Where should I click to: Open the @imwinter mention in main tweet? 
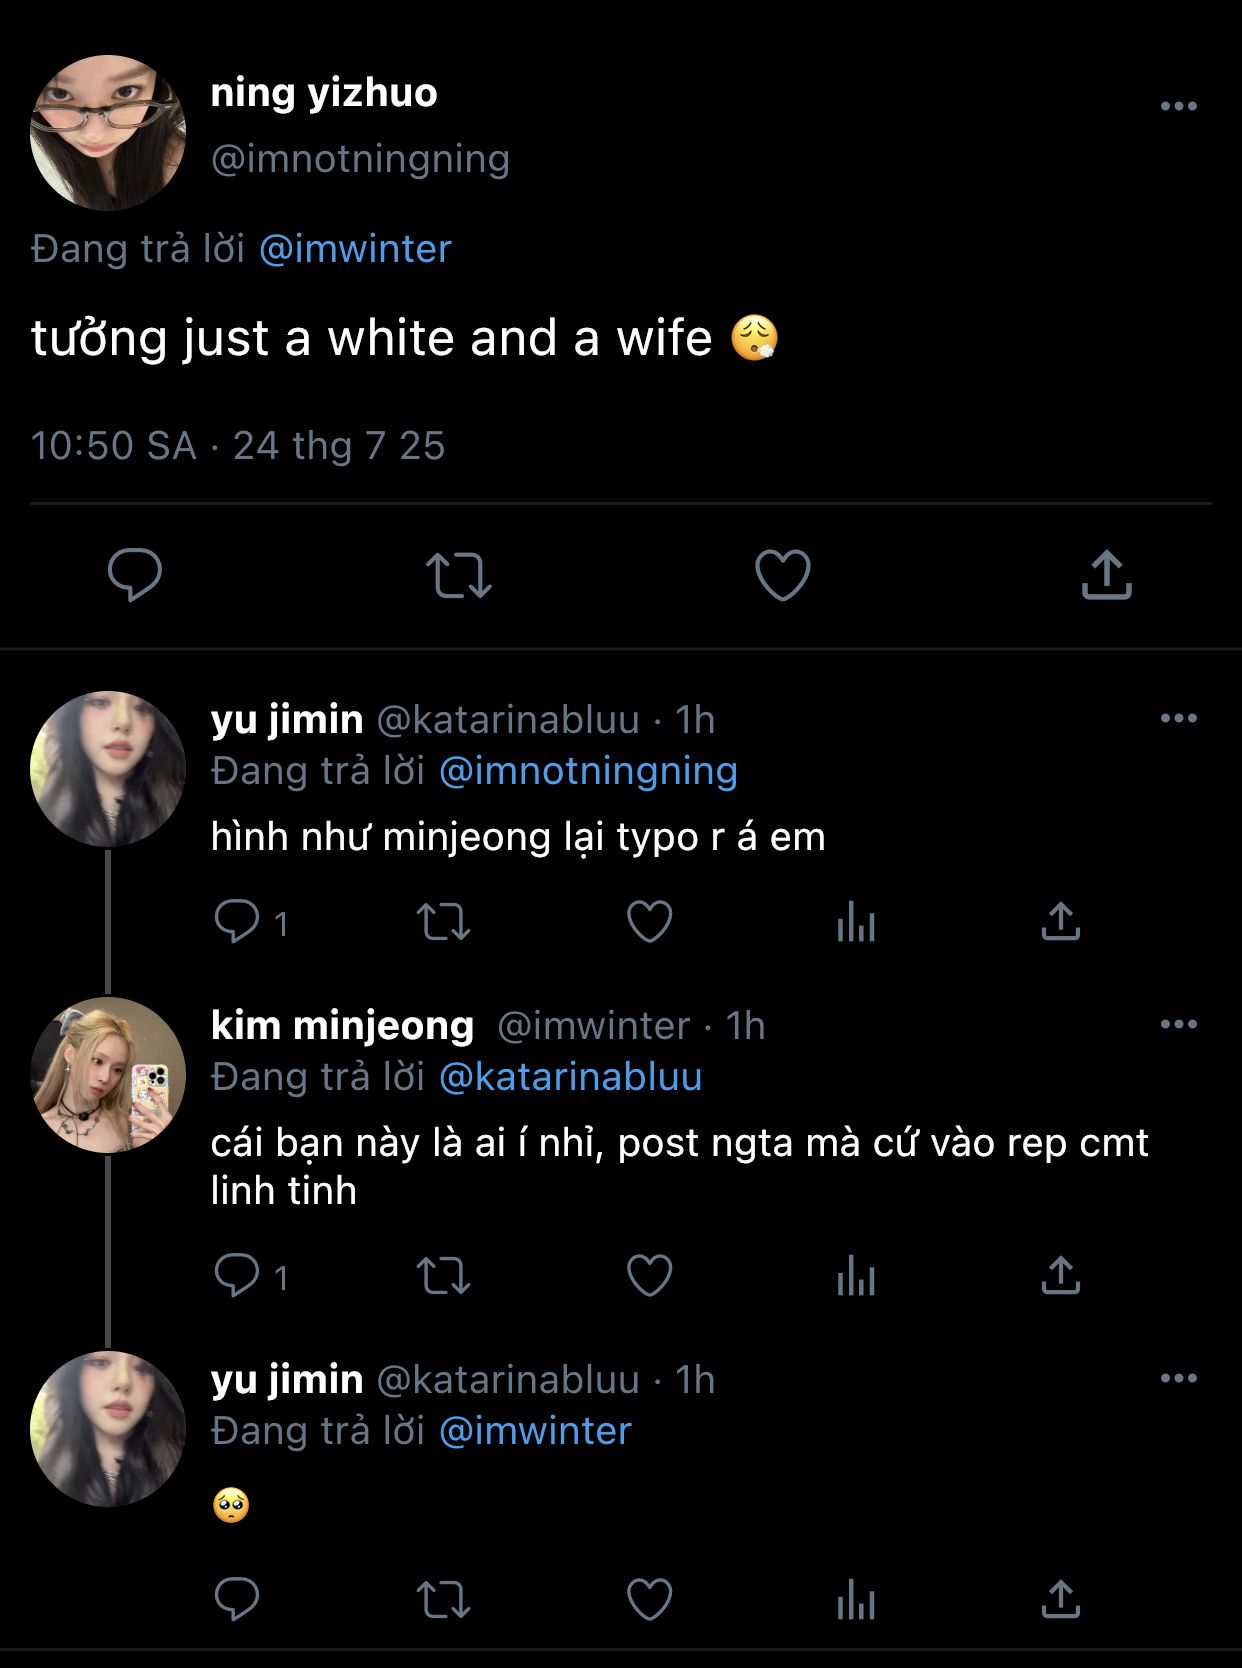coord(355,249)
